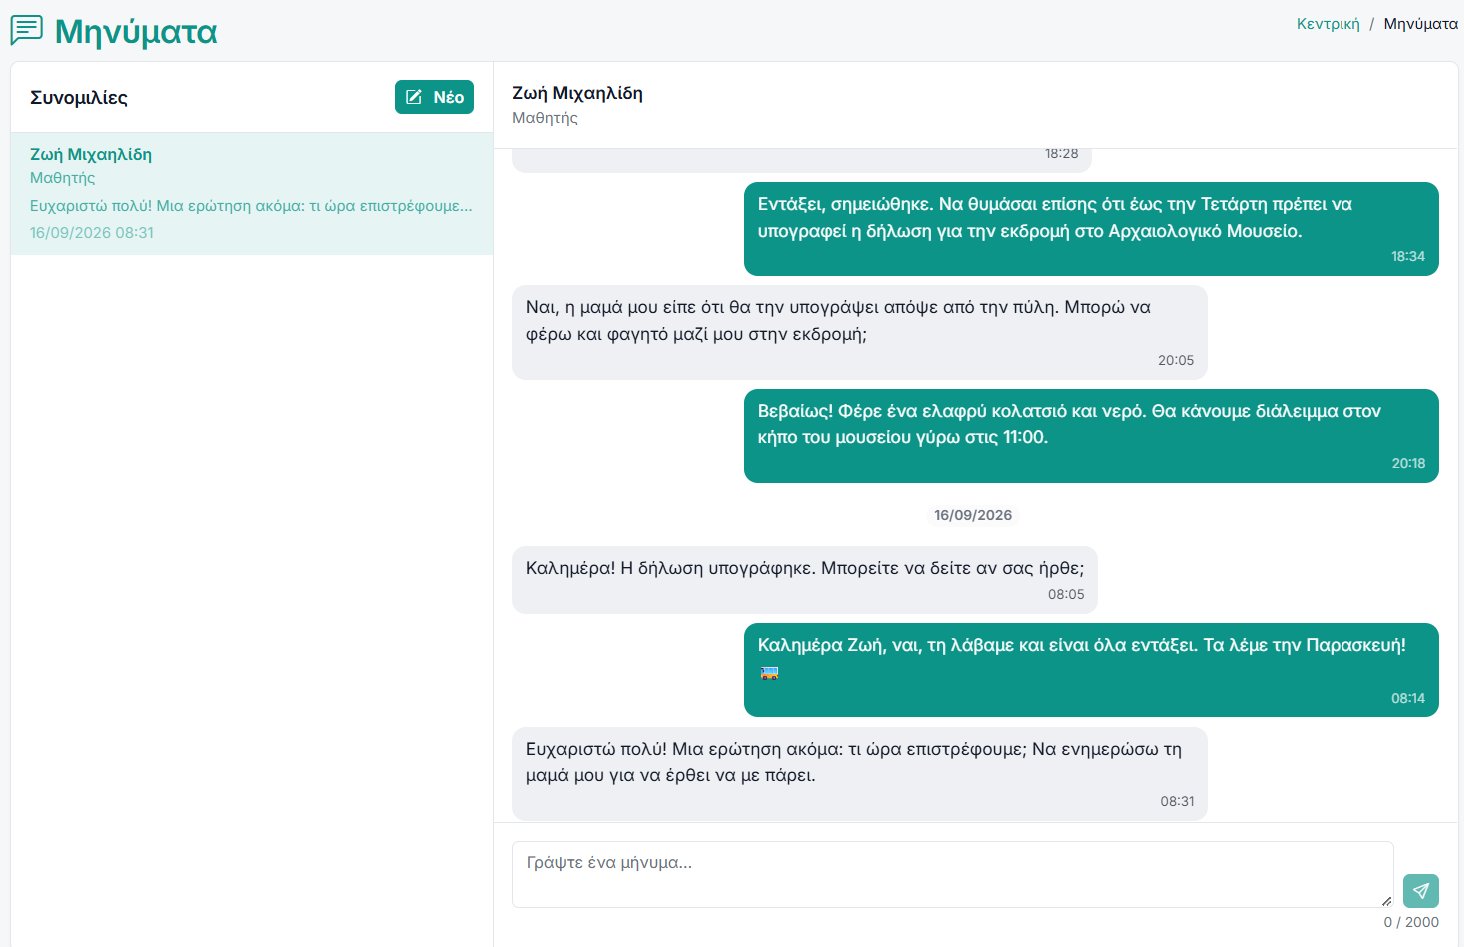Select the message about the Αρχαιολογικό Μουσείο
Screen dimensions: 1464x947
[1091, 229]
